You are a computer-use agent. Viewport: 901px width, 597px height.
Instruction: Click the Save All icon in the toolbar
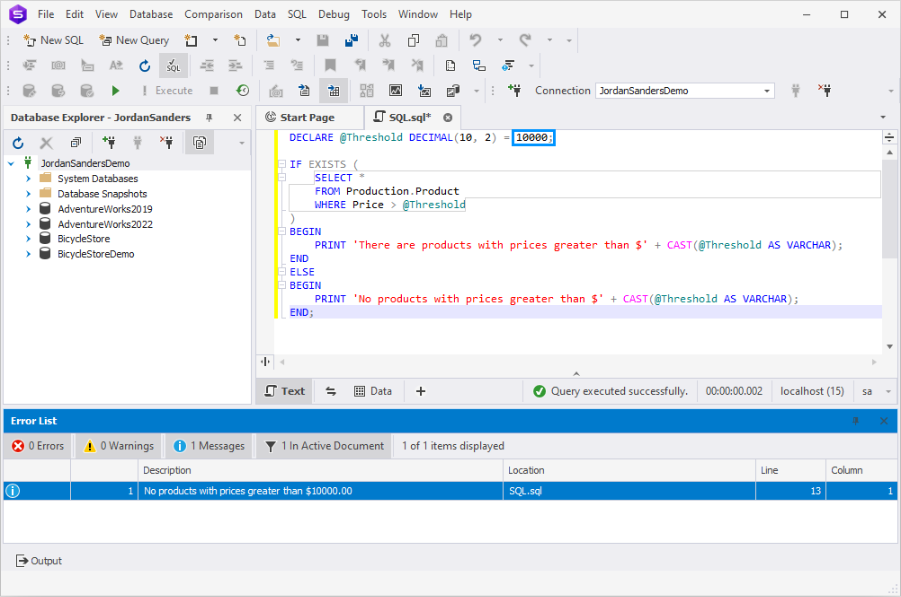[x=351, y=40]
